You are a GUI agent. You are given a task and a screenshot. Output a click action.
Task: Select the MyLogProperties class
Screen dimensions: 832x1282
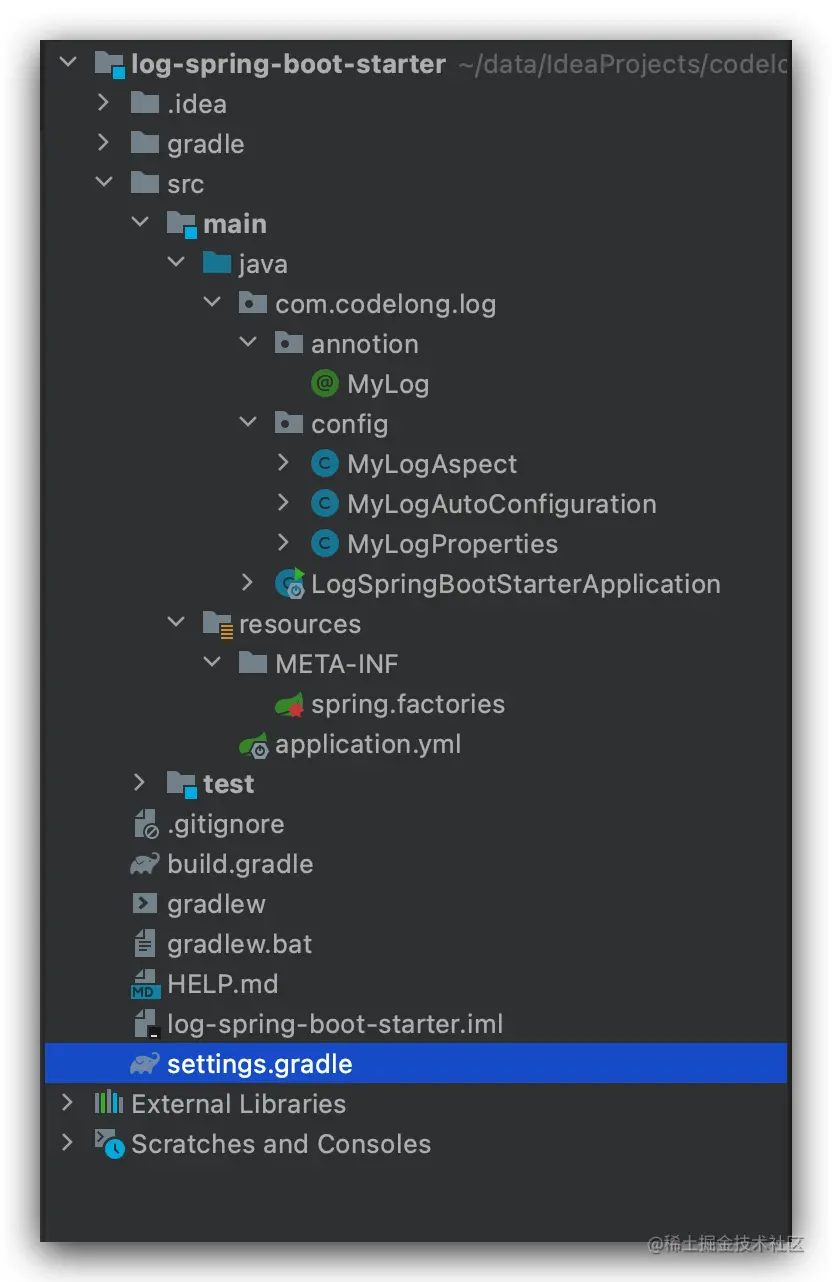tap(452, 543)
